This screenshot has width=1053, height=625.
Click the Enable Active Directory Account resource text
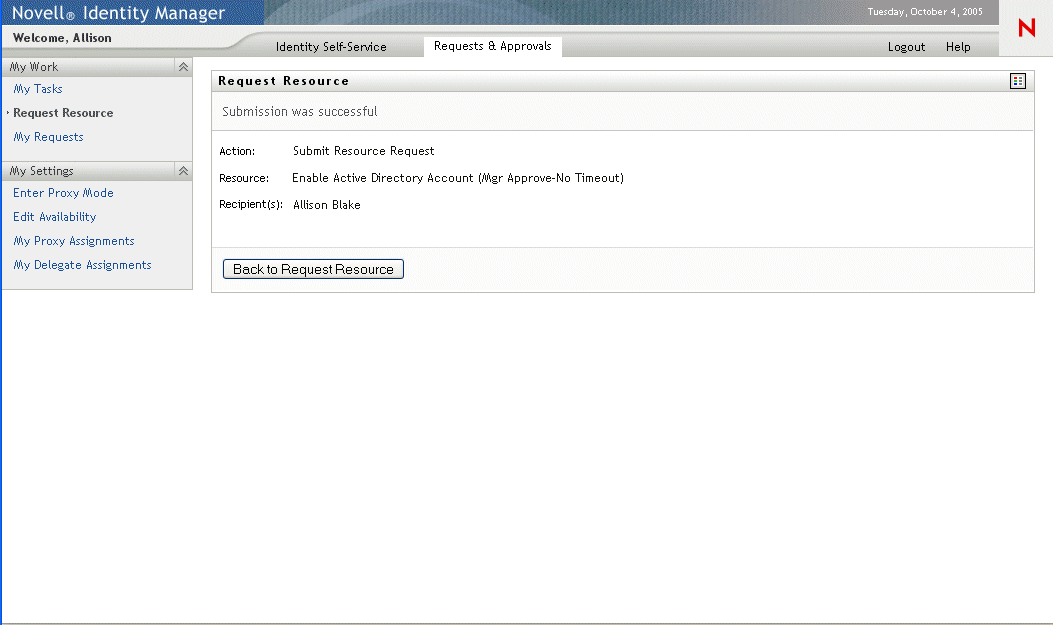458,178
